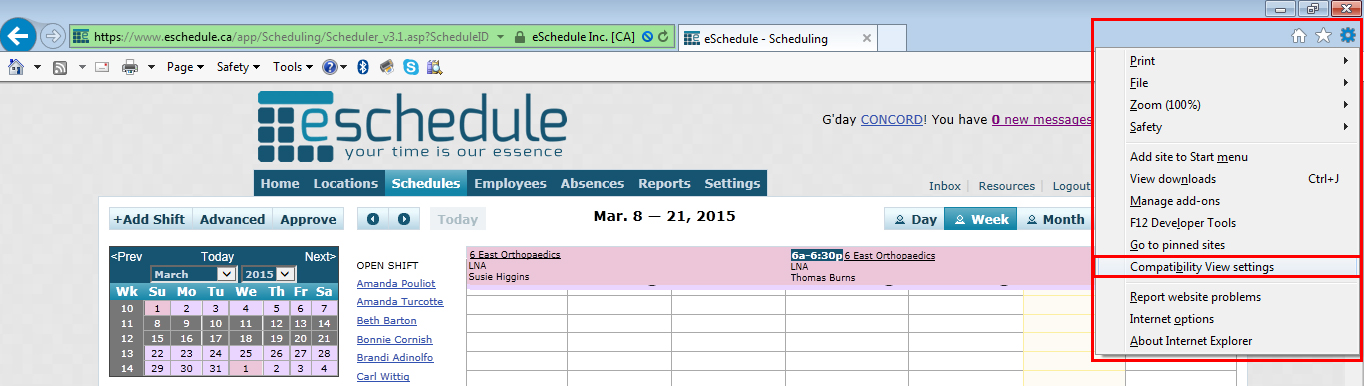
Task: Open the Tools dropdown in command bar
Action: tap(292, 67)
